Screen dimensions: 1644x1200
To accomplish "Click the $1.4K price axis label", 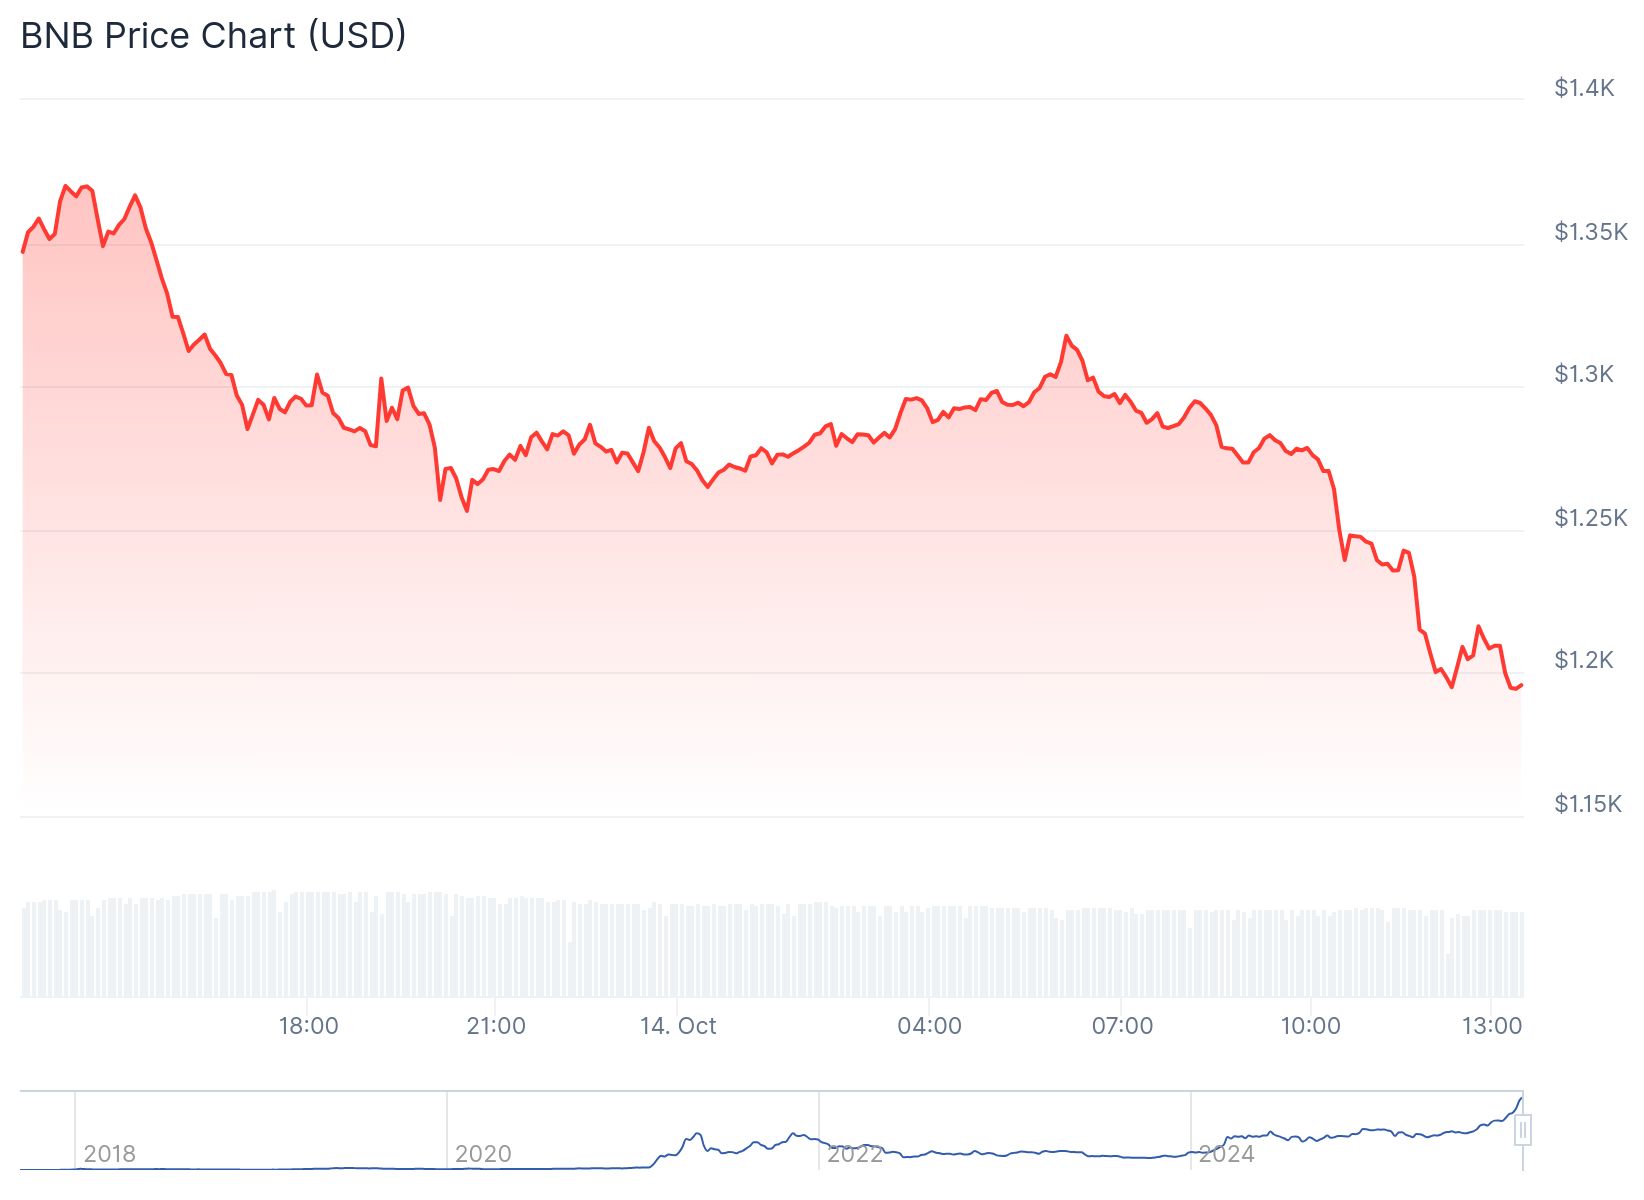I will pos(1584,88).
